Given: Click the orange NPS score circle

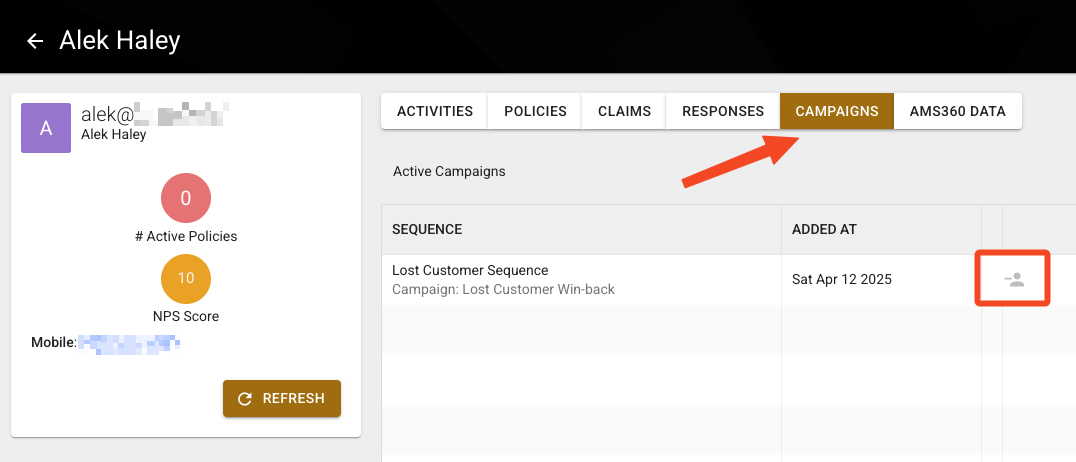Looking at the screenshot, I should (x=186, y=279).
